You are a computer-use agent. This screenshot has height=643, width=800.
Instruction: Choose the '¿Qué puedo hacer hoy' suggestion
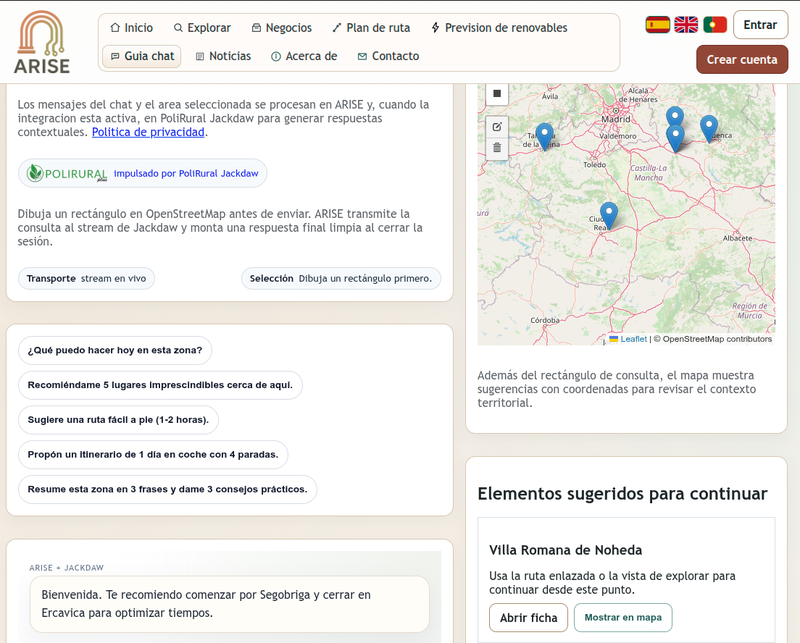point(115,350)
